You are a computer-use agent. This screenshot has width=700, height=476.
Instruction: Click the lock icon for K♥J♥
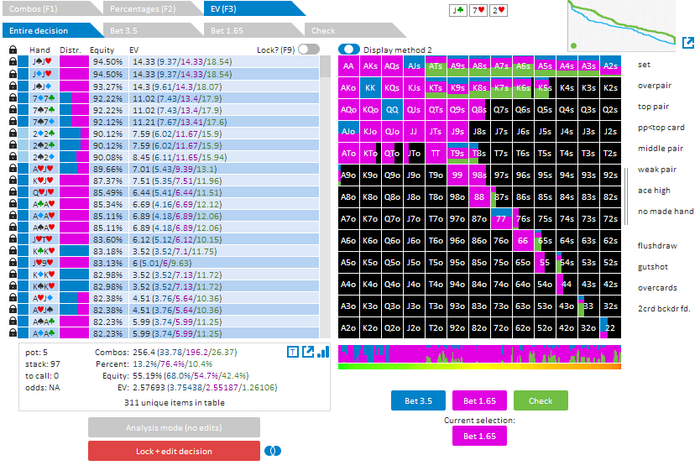coord(13,180)
